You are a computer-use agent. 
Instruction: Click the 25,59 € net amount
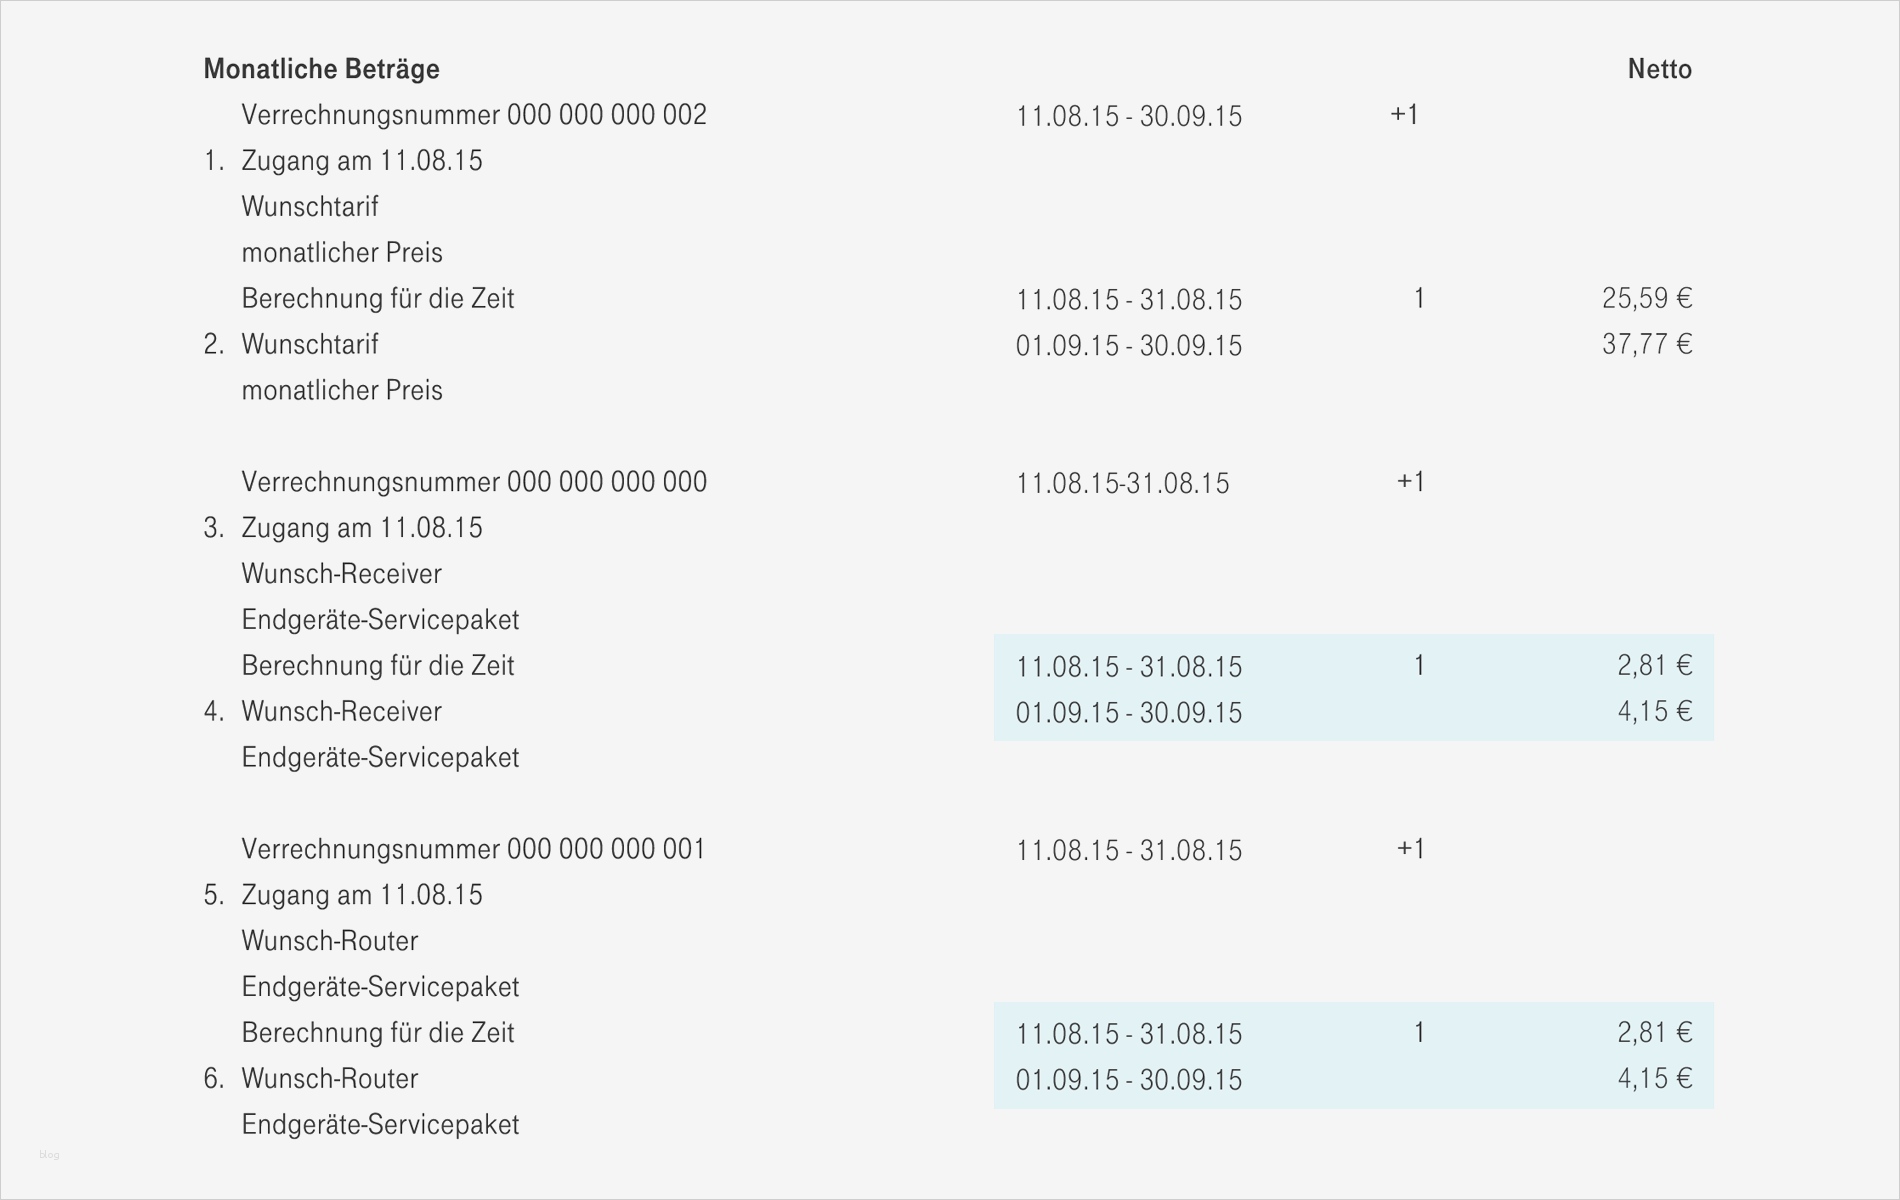coord(1646,298)
